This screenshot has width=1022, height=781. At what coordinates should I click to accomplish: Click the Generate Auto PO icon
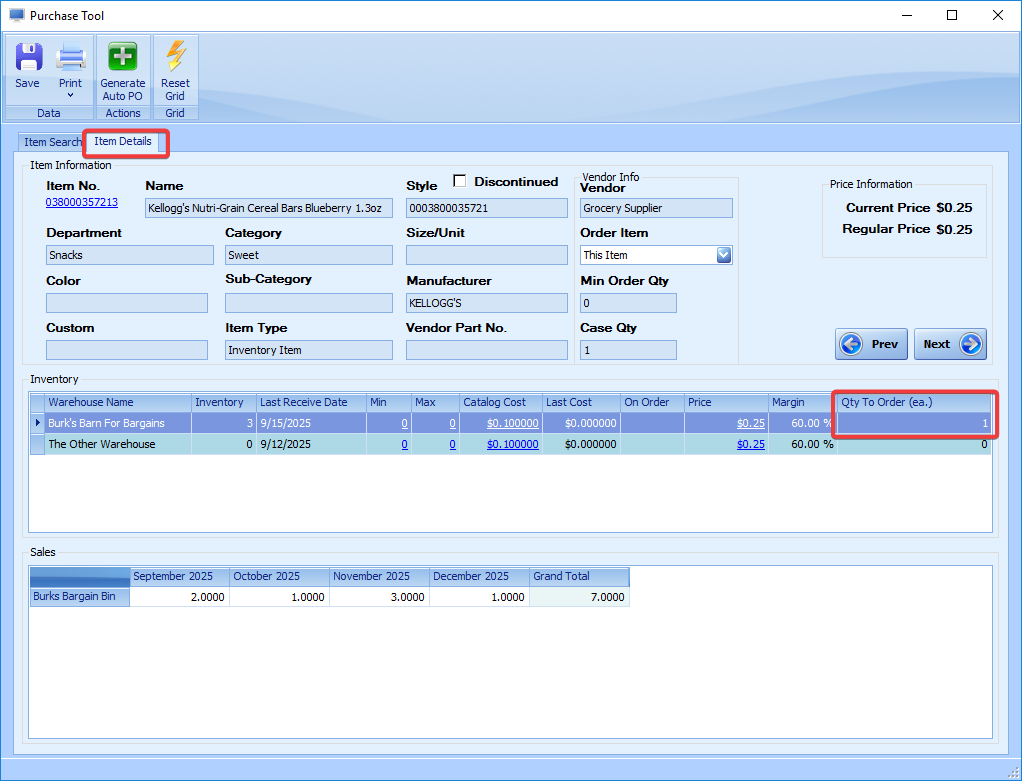pos(123,56)
